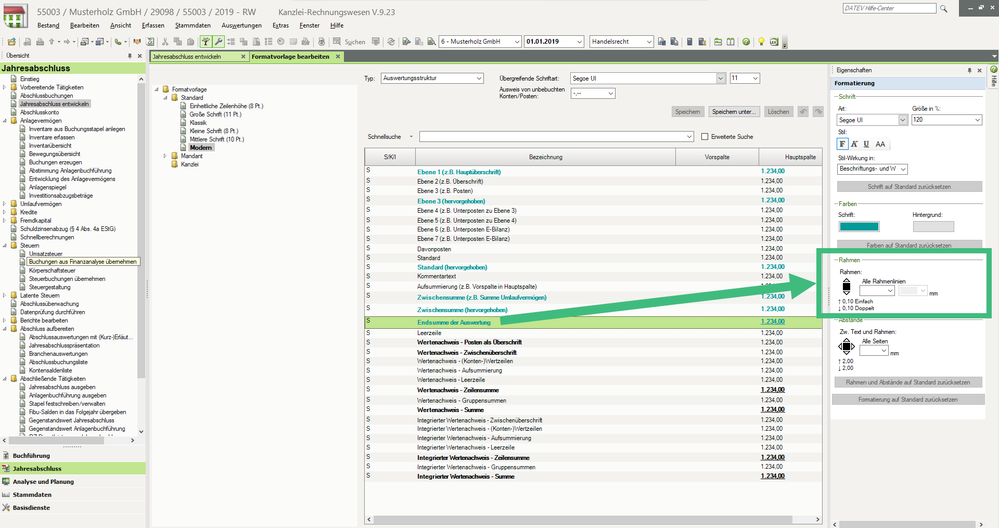
Task: Select row Endsumme der Auswertung
Action: click(593, 322)
